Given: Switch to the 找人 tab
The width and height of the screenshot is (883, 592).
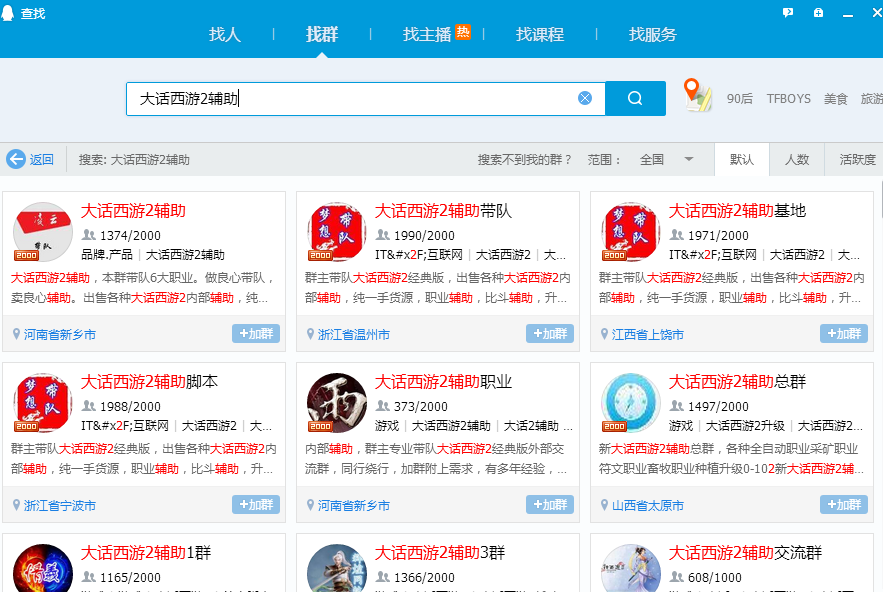Looking at the screenshot, I should 225,34.
